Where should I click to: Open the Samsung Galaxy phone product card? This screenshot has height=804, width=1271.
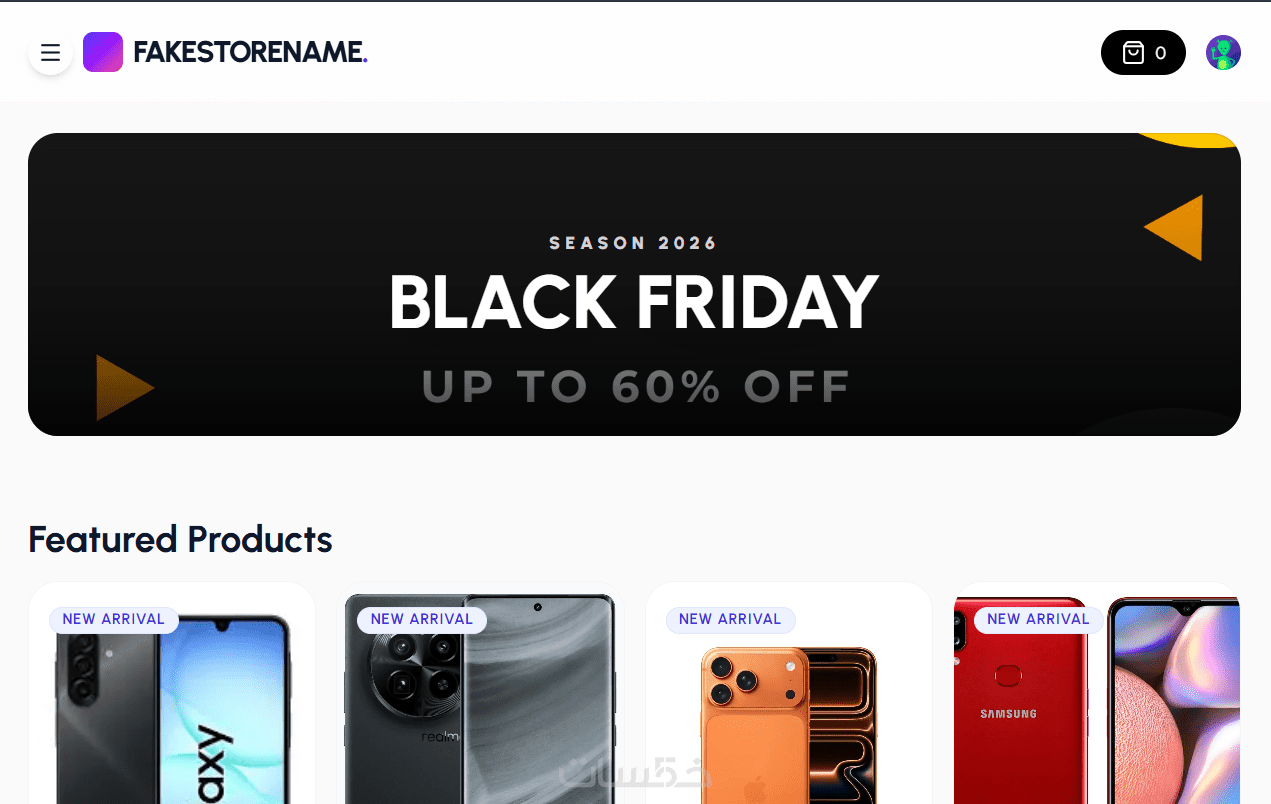tap(172, 710)
